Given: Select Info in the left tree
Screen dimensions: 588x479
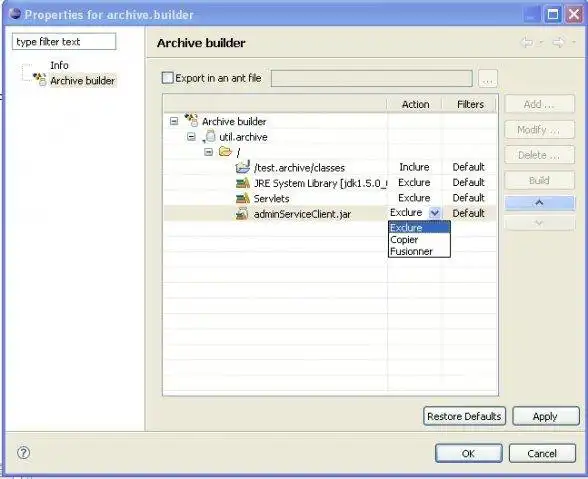Looking at the screenshot, I should pyautogui.click(x=59, y=65).
